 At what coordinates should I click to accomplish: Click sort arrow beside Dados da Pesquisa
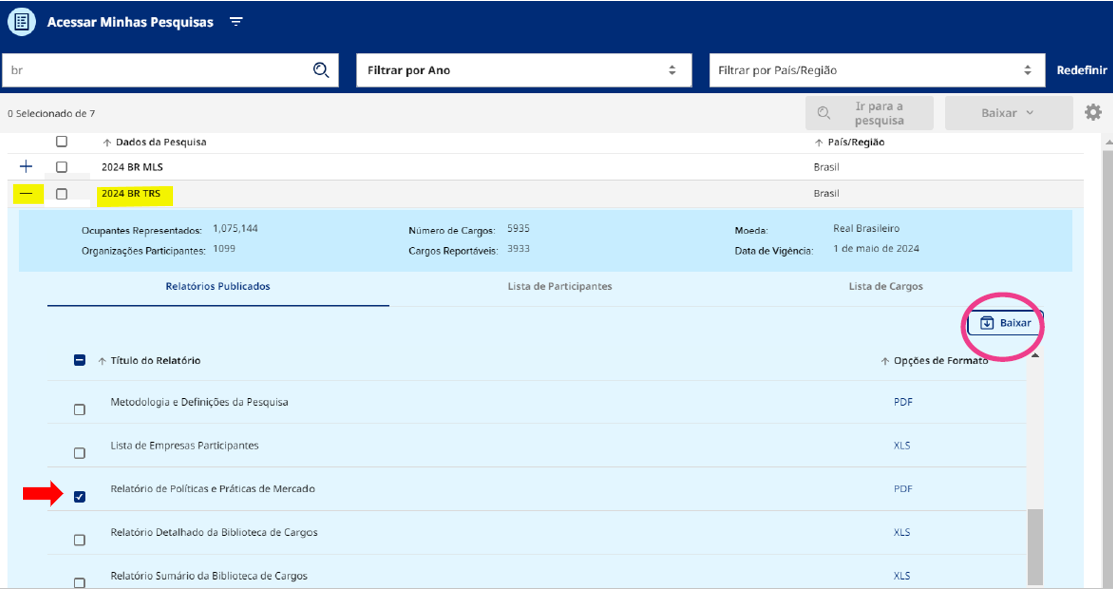point(107,142)
